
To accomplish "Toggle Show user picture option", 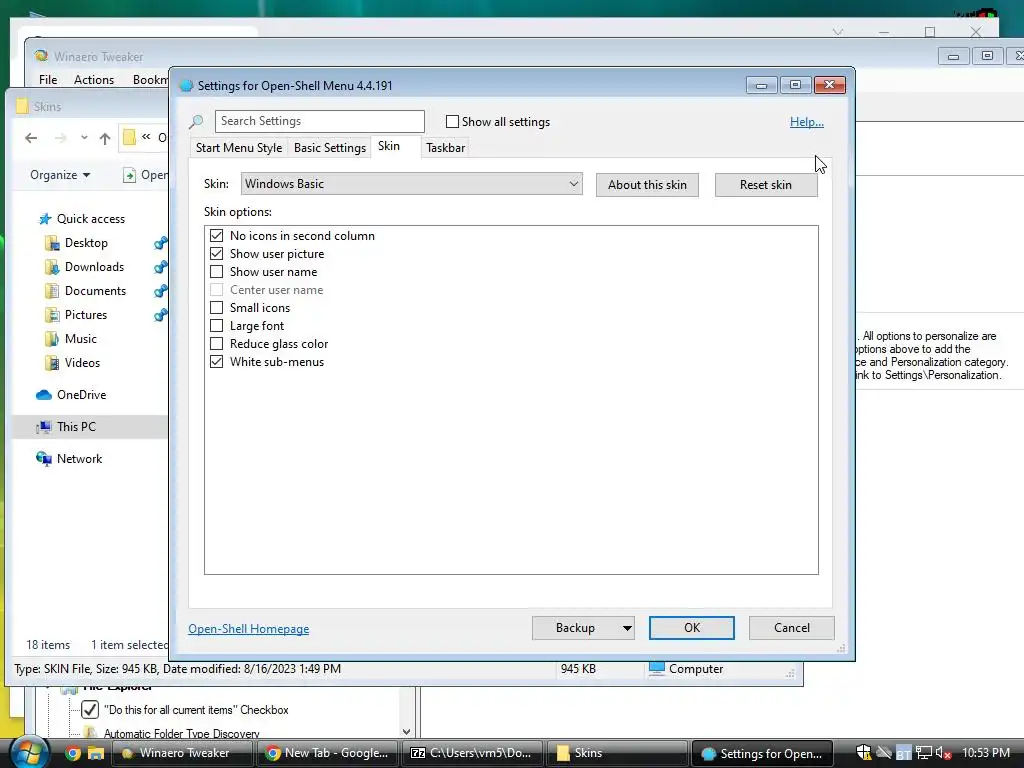I will (216, 253).
